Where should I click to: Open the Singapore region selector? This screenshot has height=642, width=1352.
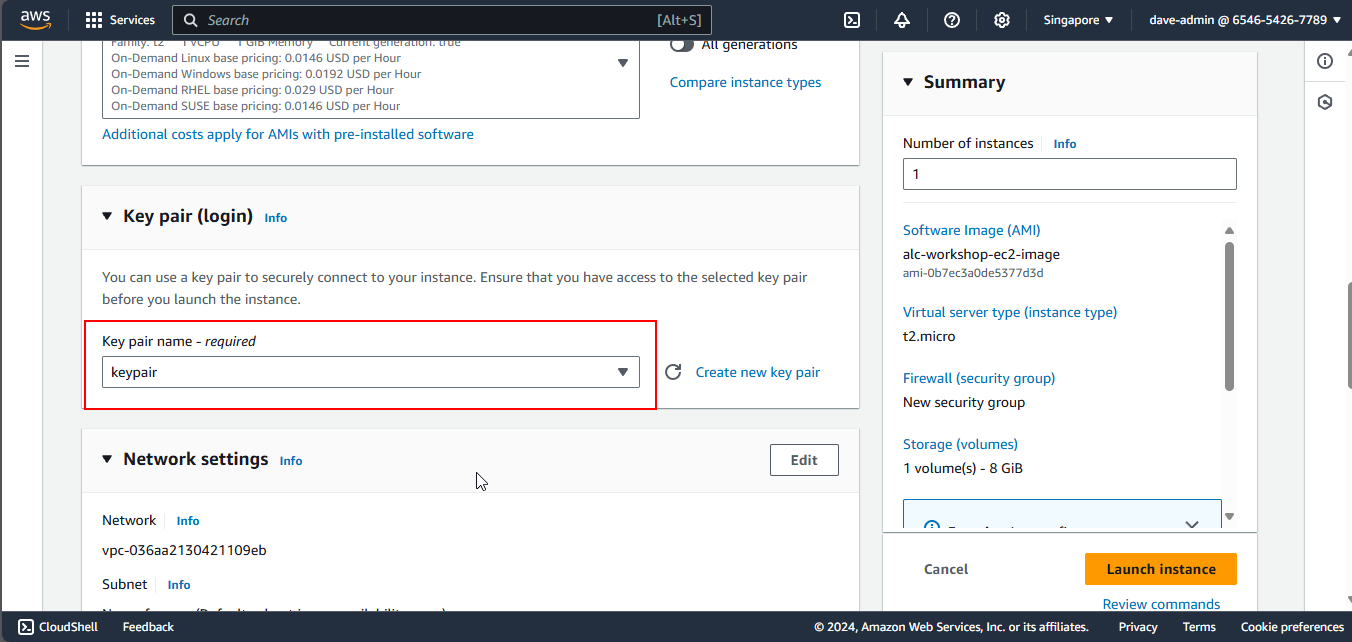(x=1078, y=20)
